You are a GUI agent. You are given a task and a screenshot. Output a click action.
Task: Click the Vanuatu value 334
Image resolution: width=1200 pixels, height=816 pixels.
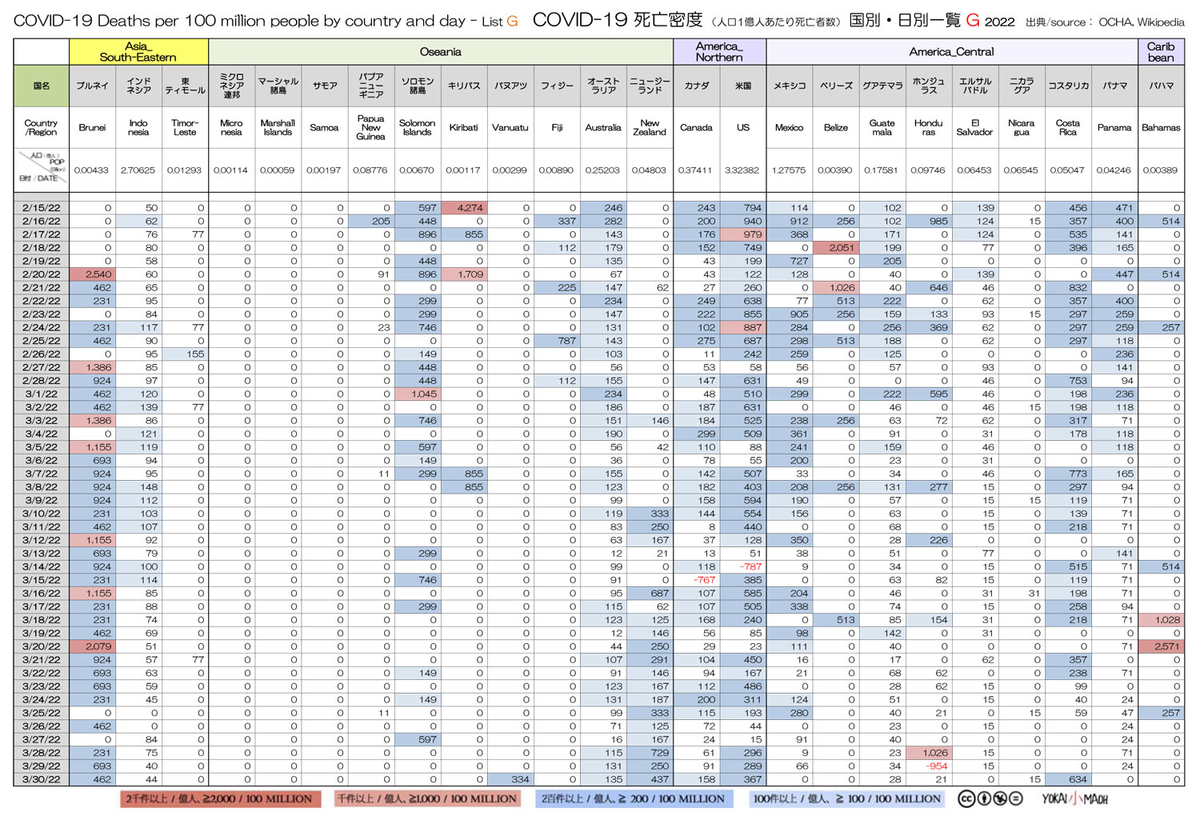point(510,777)
